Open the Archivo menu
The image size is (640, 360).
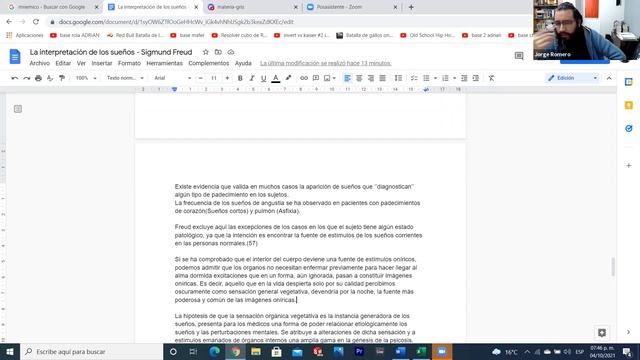[x=40, y=63]
